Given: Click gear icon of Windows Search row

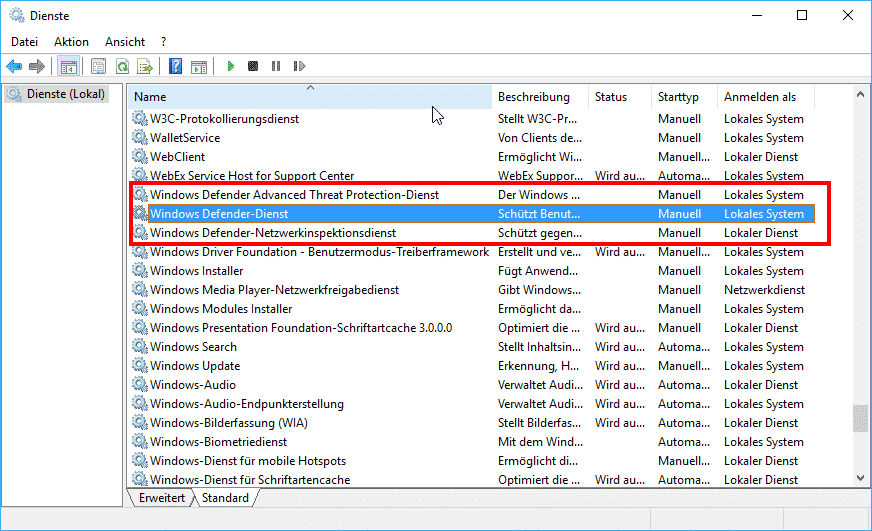Looking at the screenshot, I should point(140,346).
